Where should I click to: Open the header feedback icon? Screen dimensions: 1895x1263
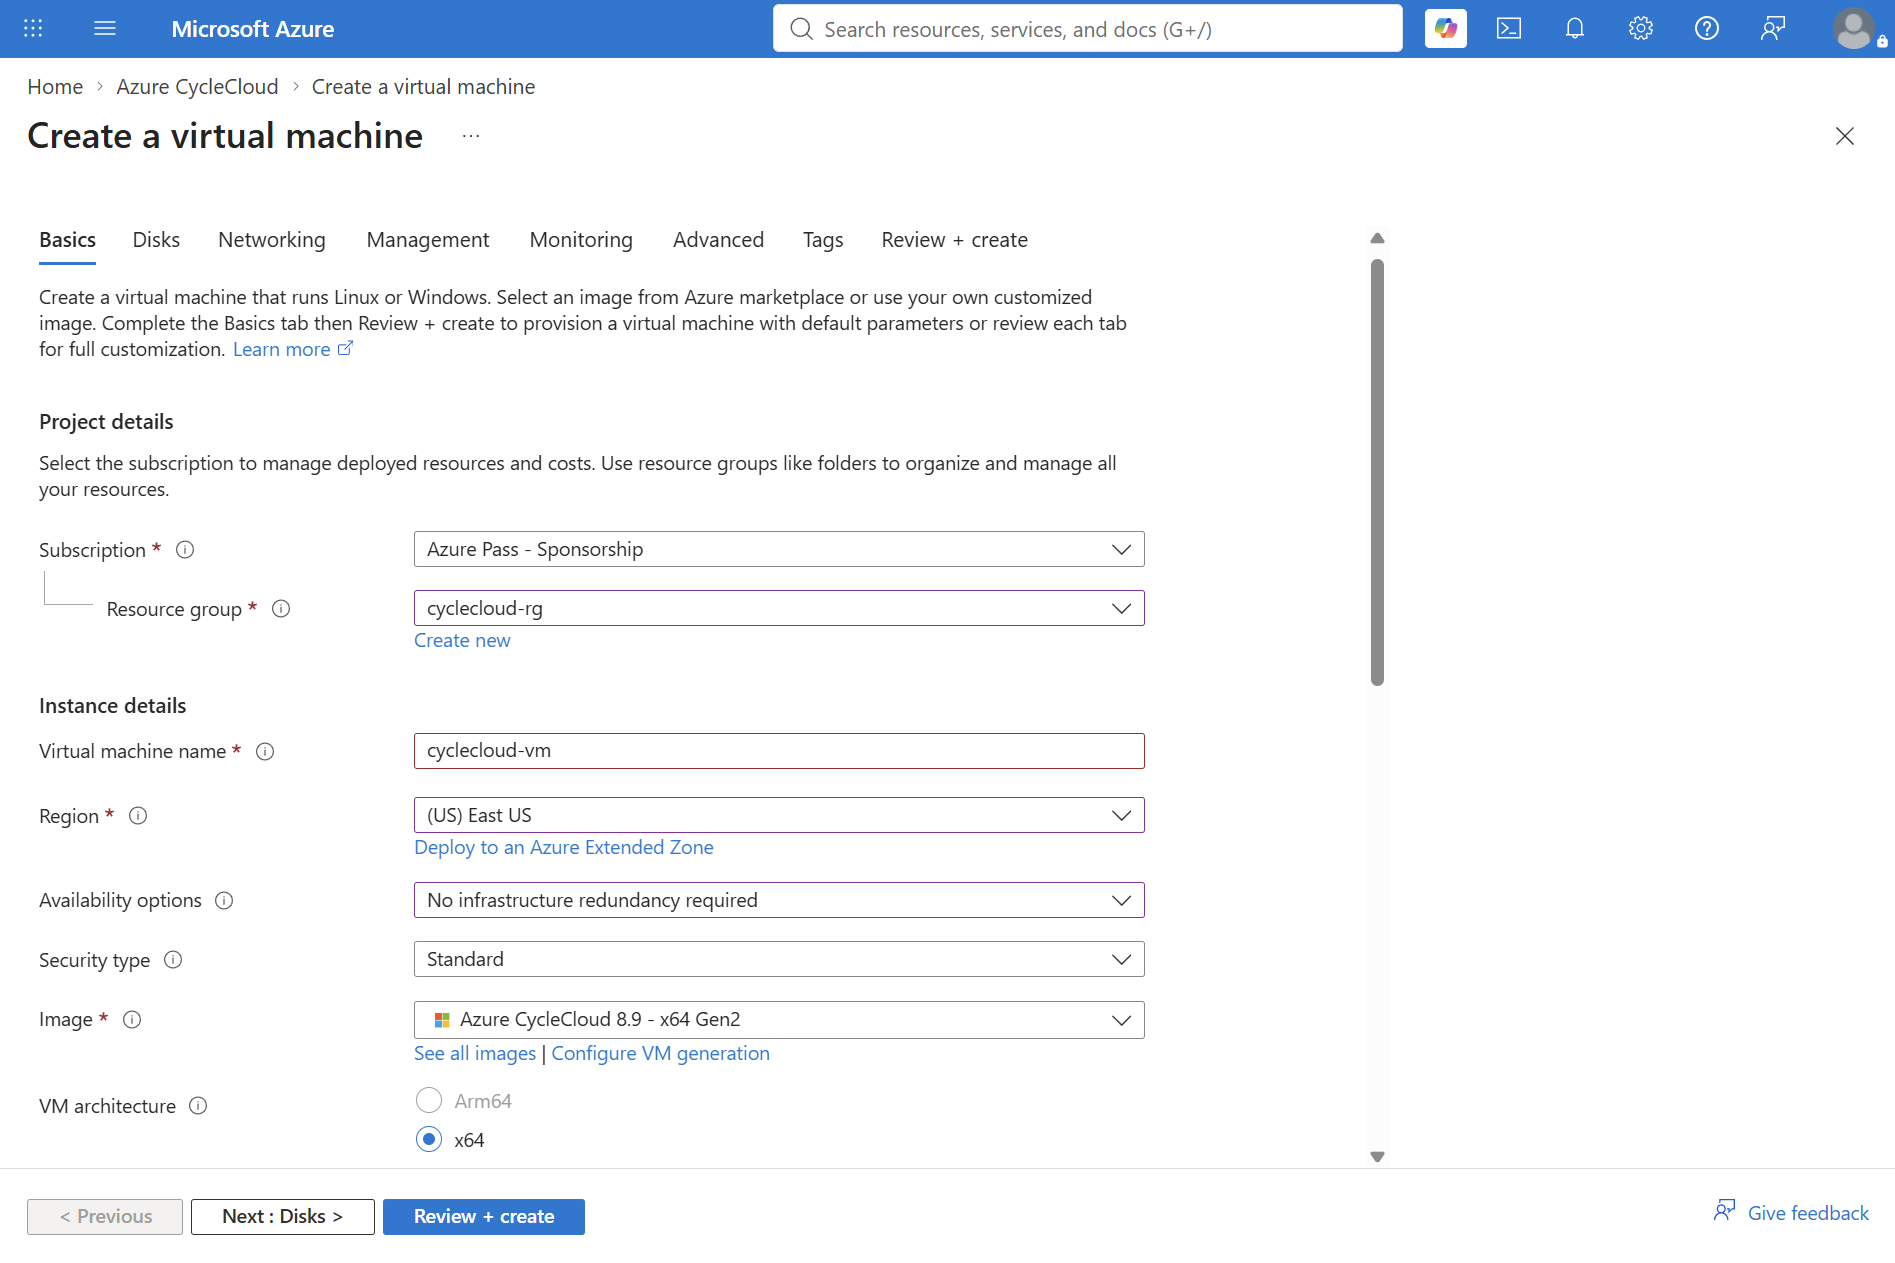point(1773,29)
